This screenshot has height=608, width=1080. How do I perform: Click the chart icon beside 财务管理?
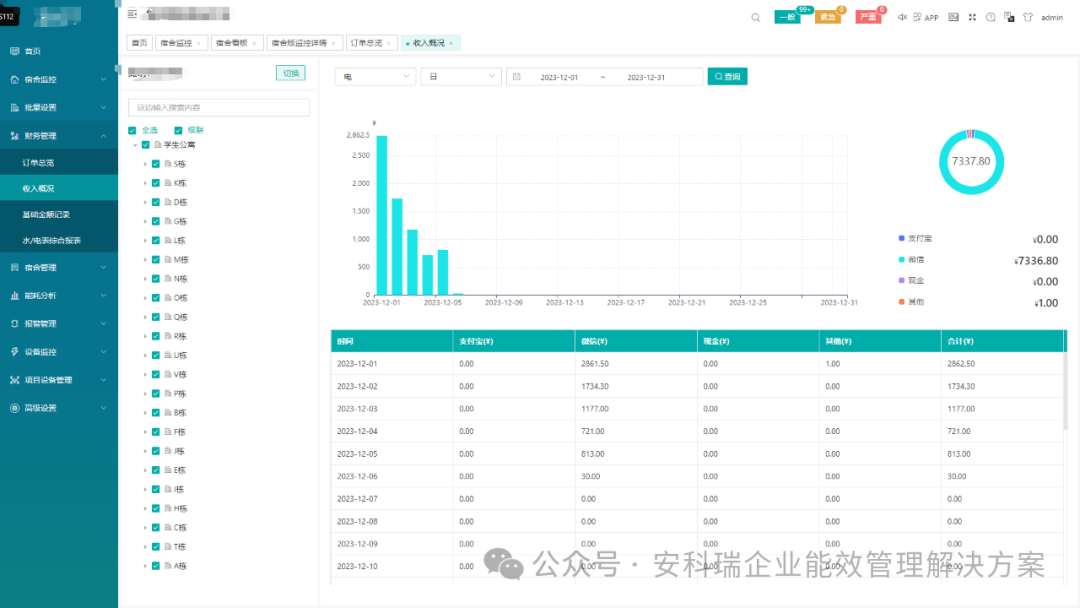[14, 136]
